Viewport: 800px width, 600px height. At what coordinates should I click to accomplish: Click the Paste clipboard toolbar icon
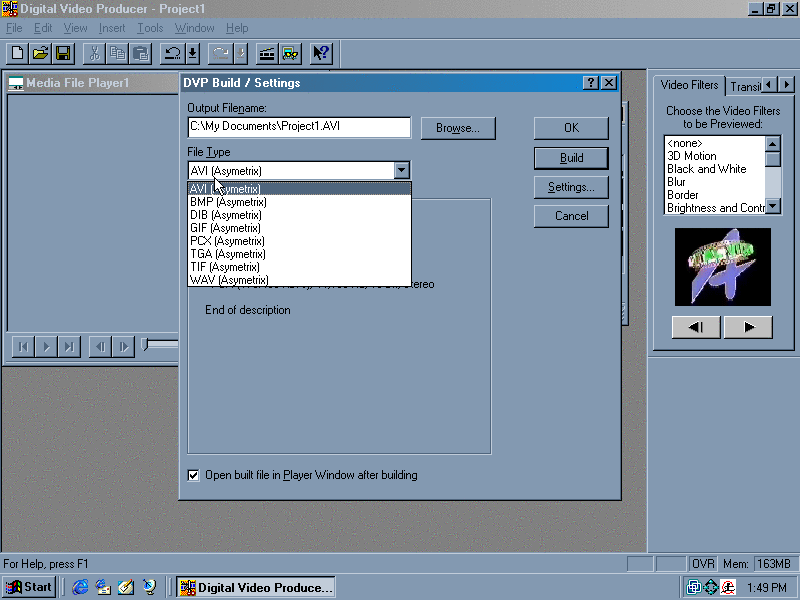point(141,53)
